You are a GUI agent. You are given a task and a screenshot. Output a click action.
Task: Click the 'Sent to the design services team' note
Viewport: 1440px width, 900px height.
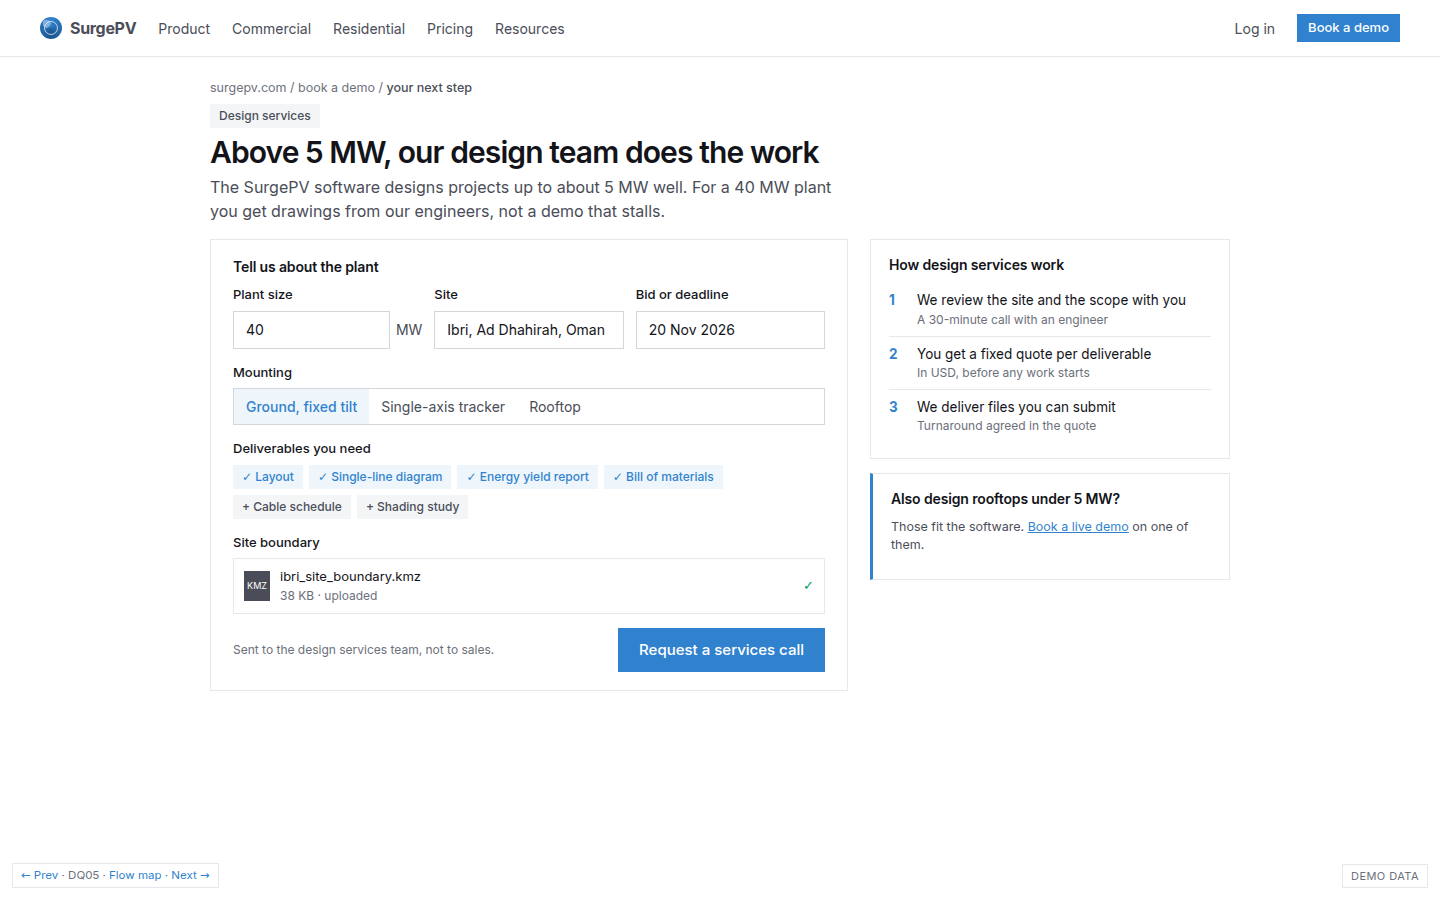pos(363,650)
